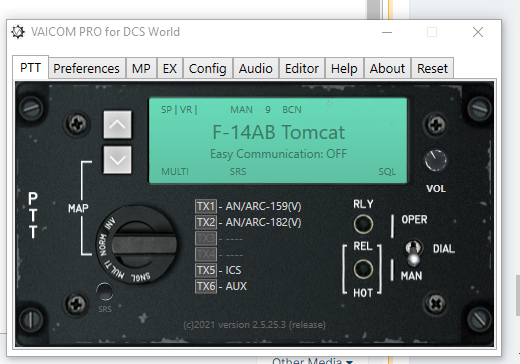The image size is (520, 364).
Task: Adjust the VOL knob
Action: point(435,161)
